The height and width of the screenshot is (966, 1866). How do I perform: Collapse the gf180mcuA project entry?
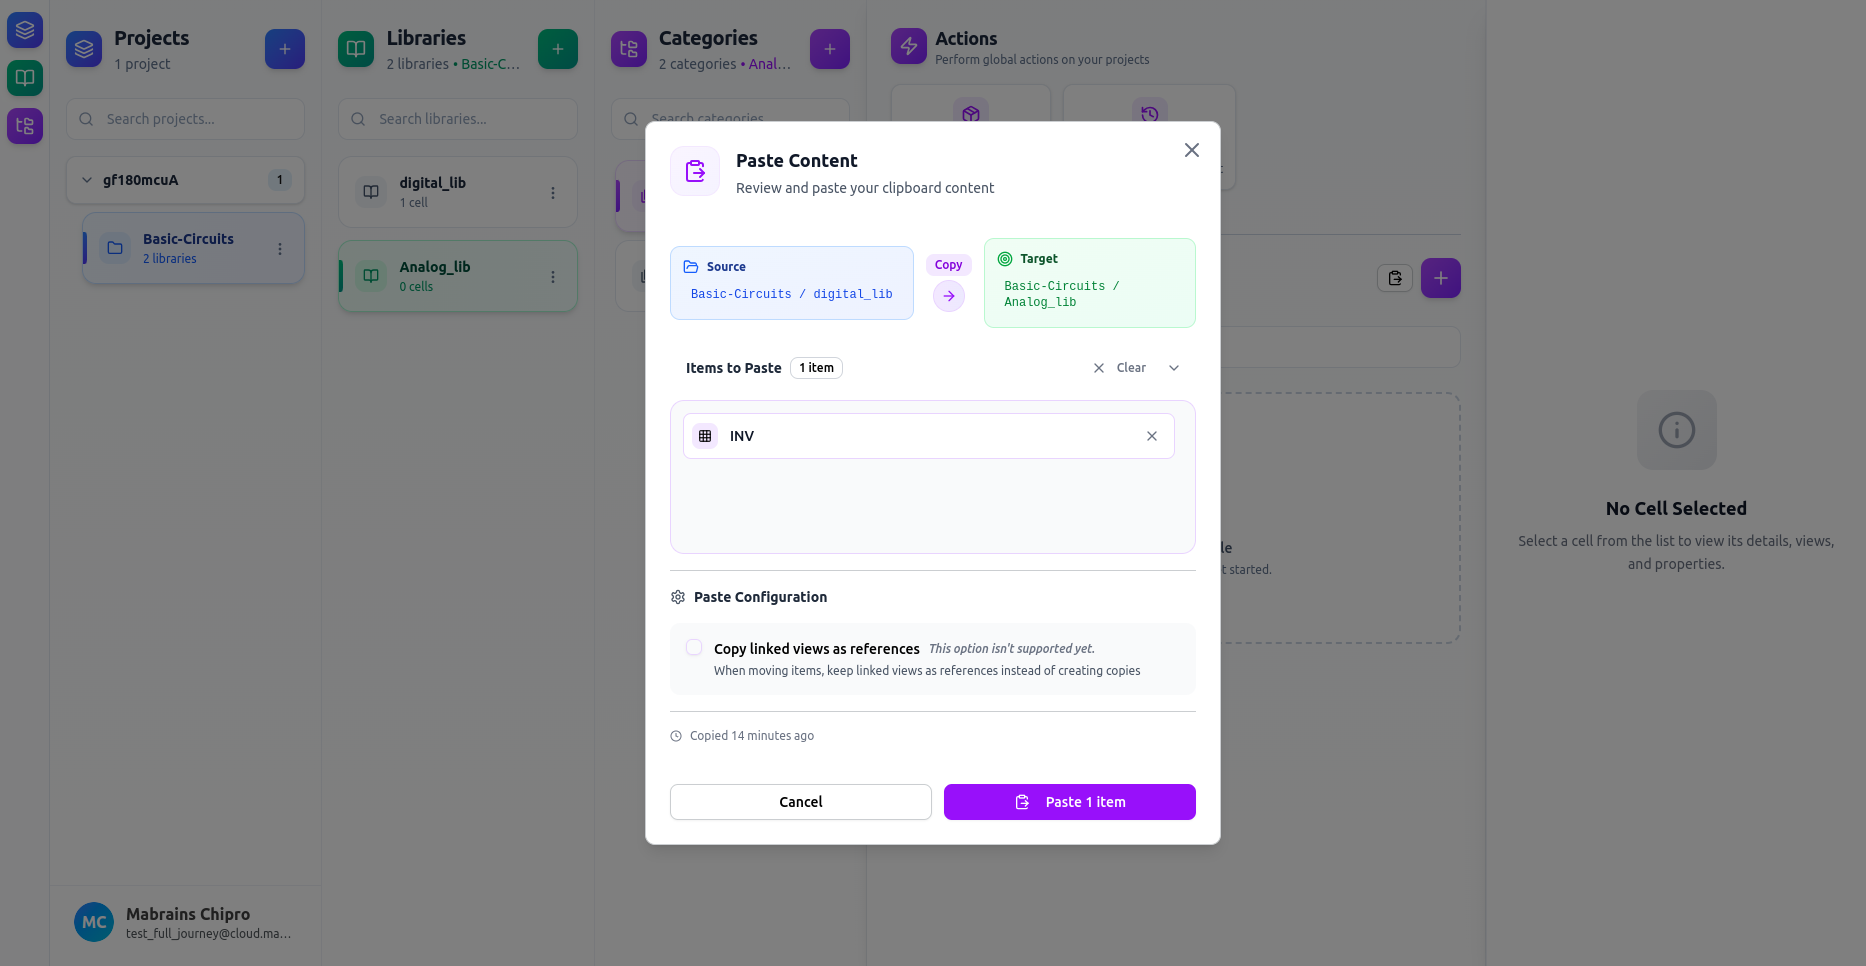[86, 180]
